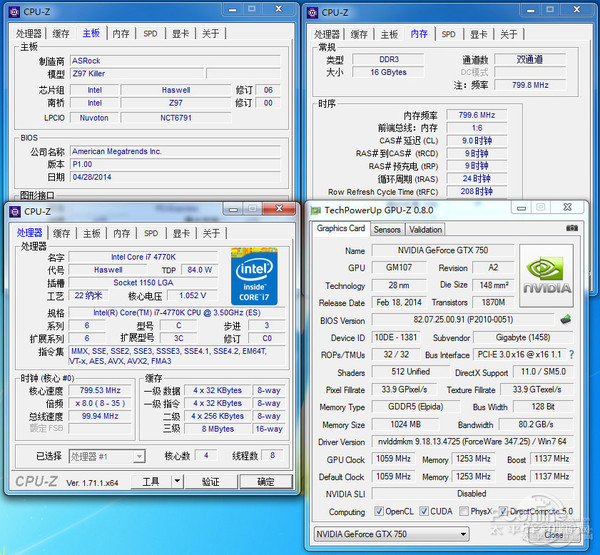This screenshot has height=555, width=600.
Task: Click the 1024 MB Memory Size value
Action: (x=405, y=424)
